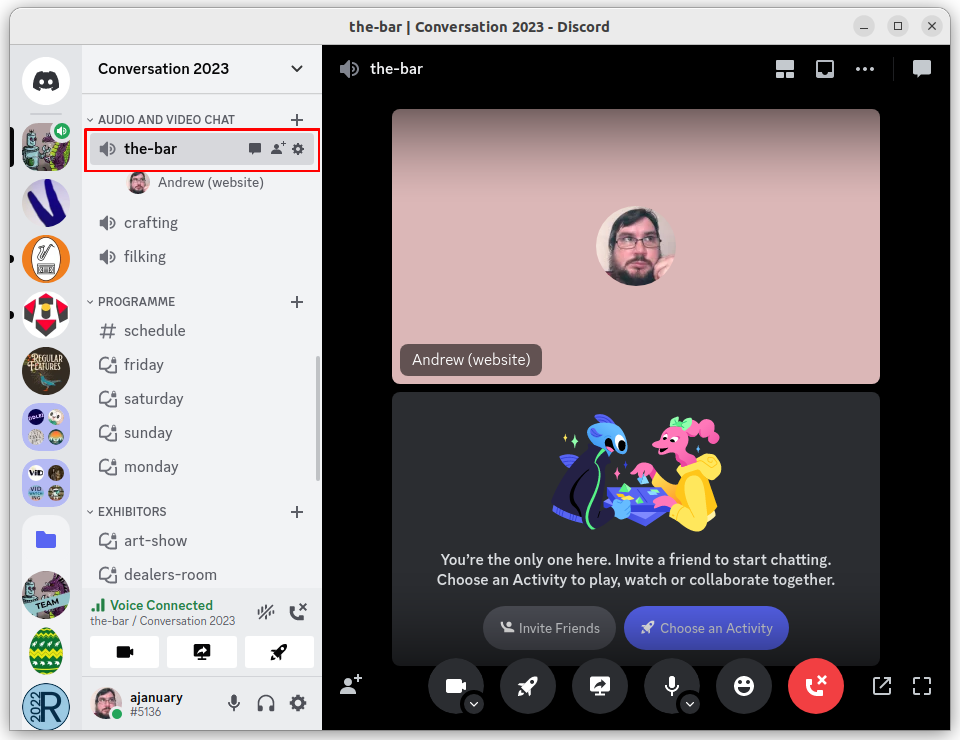
Task: Open the inbox icon in header
Action: 825,69
